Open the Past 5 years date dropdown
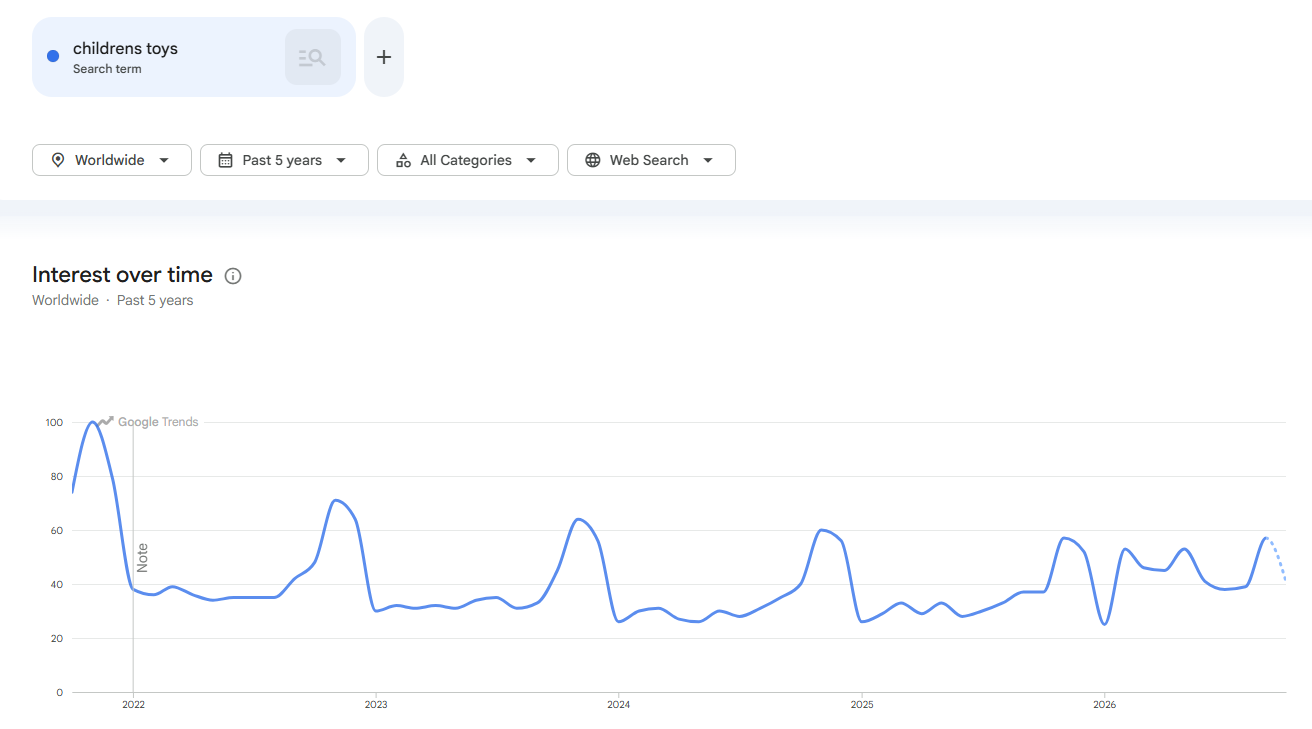1312x729 pixels. click(x=284, y=160)
